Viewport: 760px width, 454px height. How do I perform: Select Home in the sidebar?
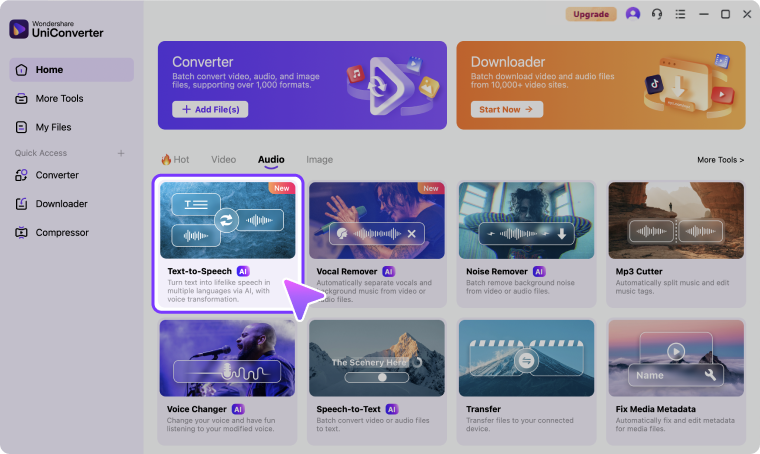[x=71, y=70]
